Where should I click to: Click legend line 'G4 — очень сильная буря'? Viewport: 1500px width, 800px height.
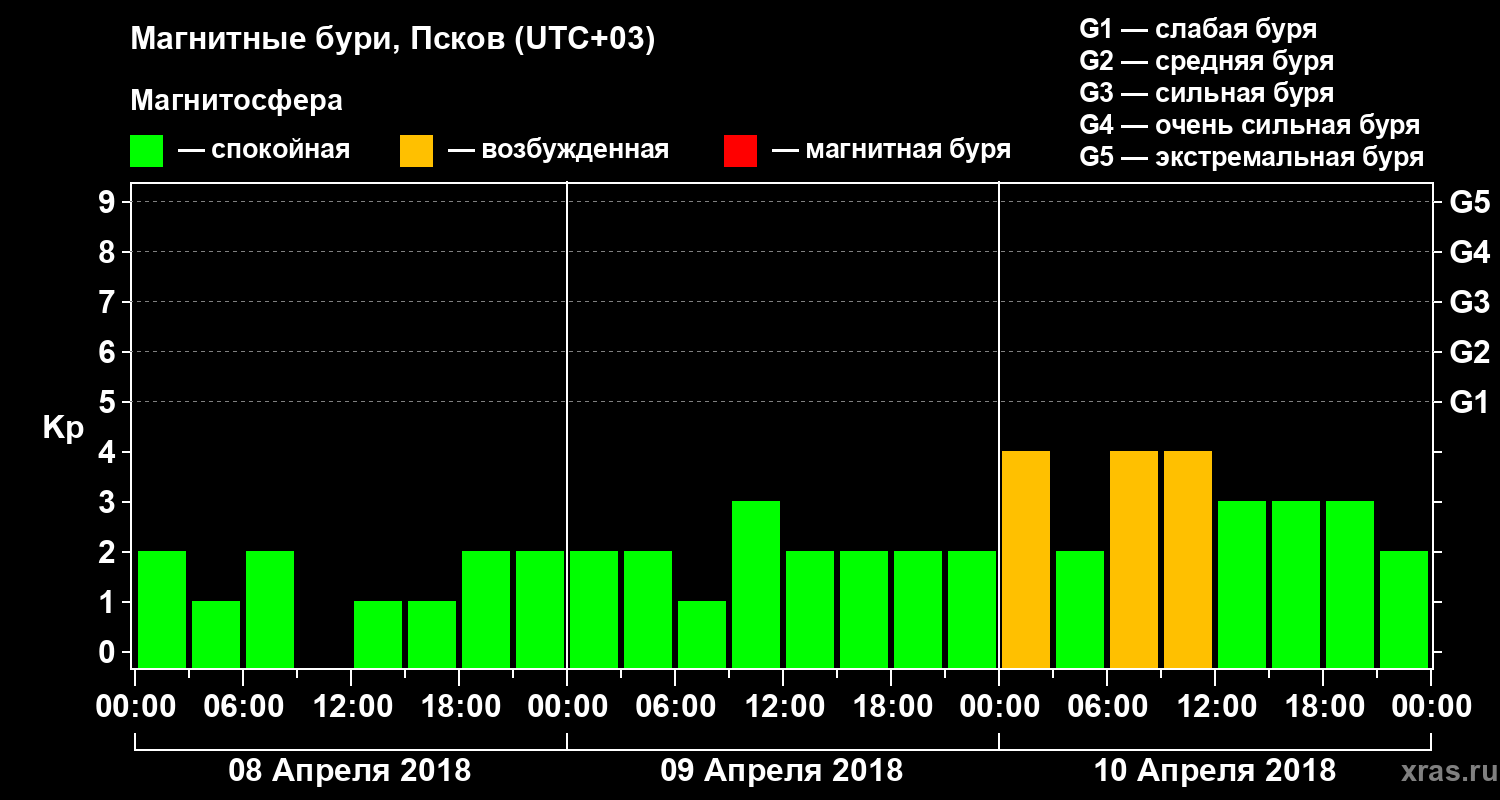1249,125
